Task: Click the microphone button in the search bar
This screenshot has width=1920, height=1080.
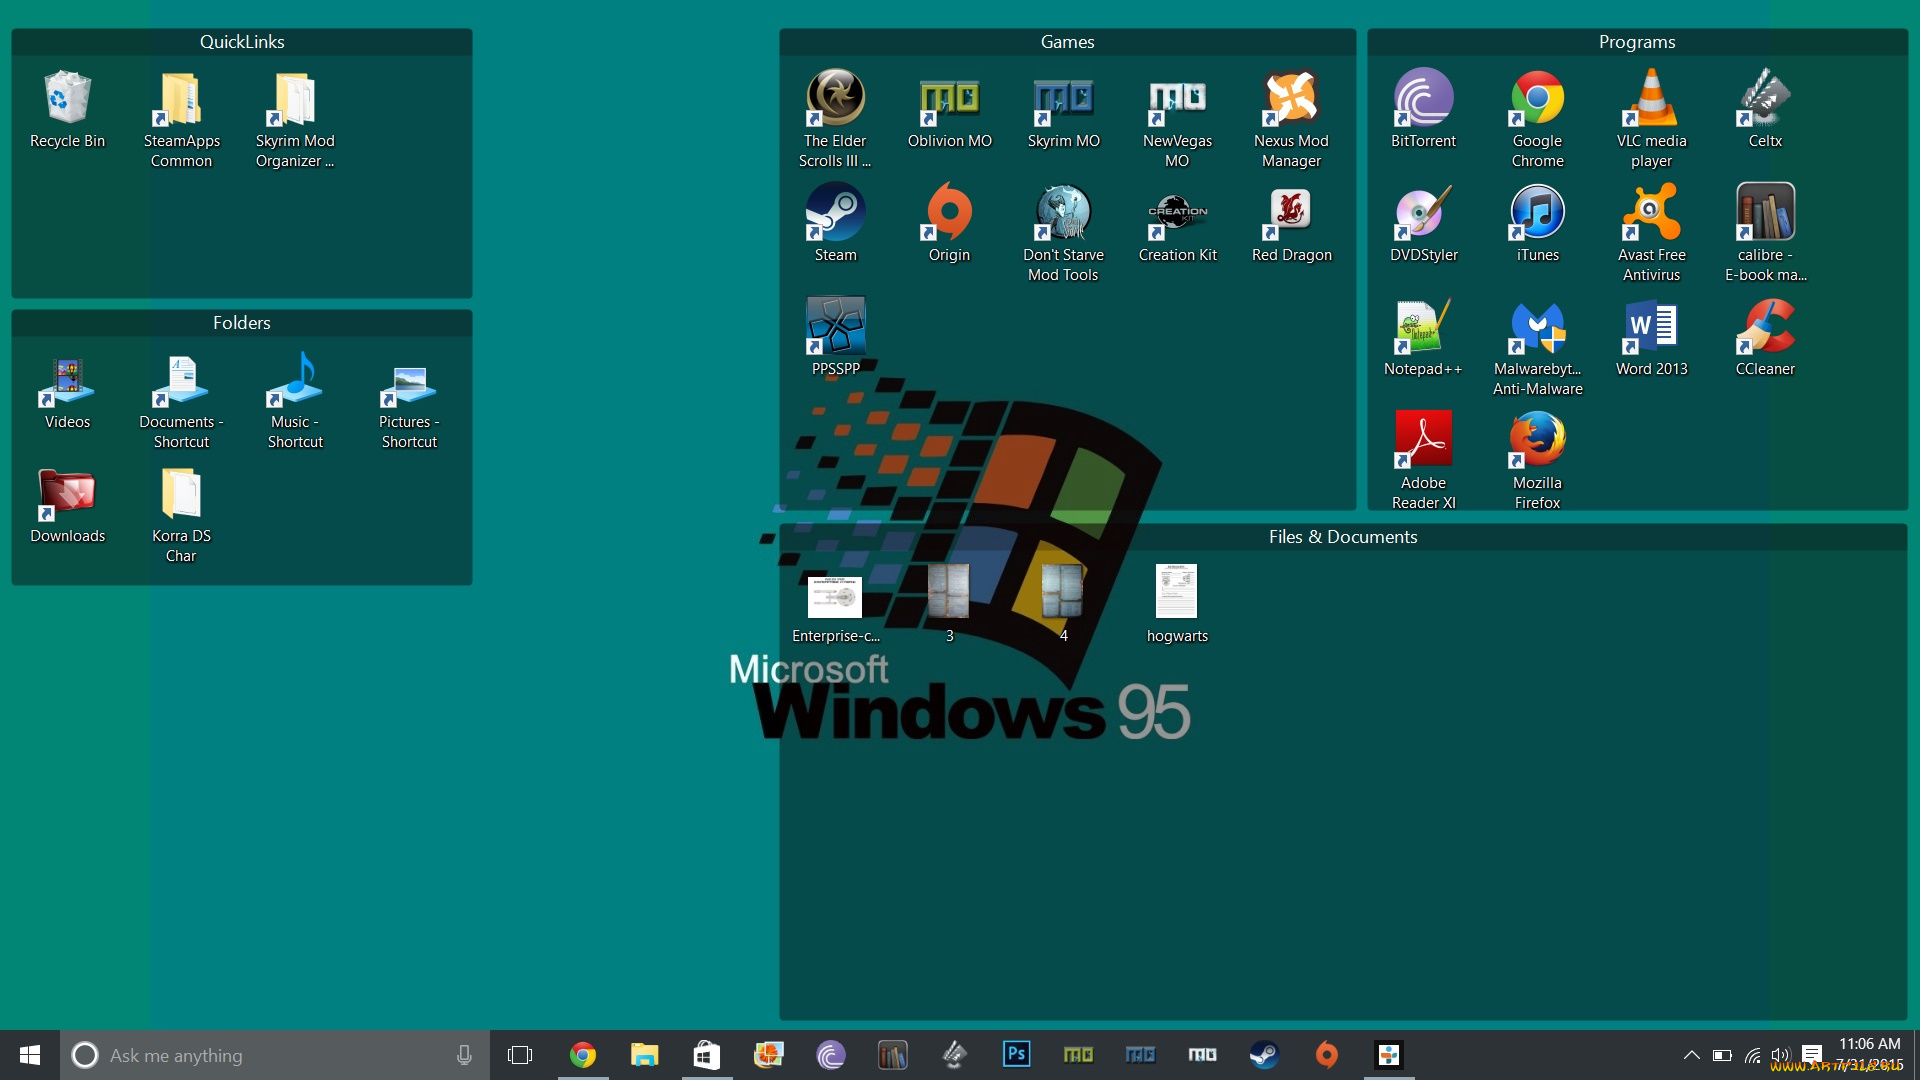Action: (x=462, y=1055)
